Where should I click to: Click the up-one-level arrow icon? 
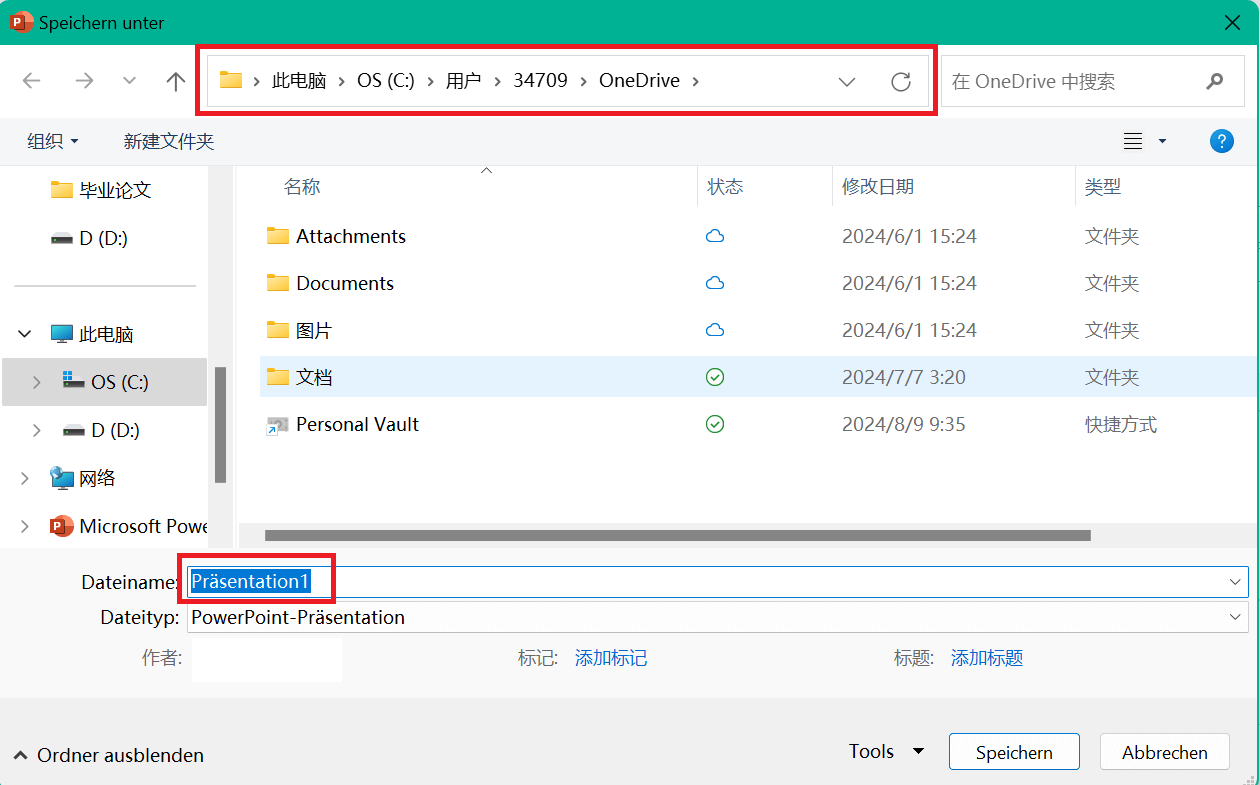coord(176,81)
